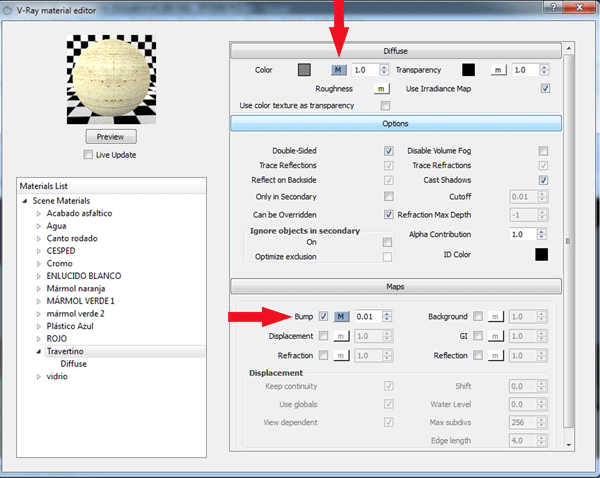Select MÁRMOL VERDE 1 material

pyautogui.click(x=80, y=301)
